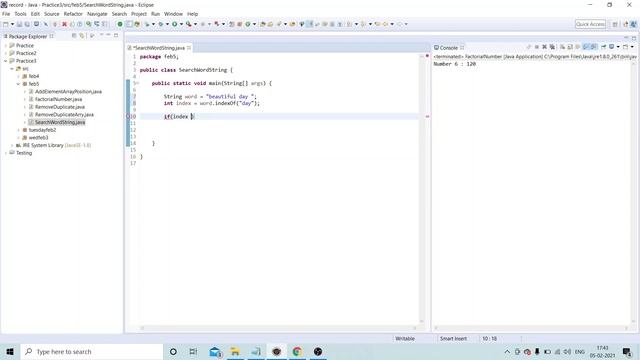640x360 pixels.
Task: Click the Windows Start button
Action: (10, 351)
